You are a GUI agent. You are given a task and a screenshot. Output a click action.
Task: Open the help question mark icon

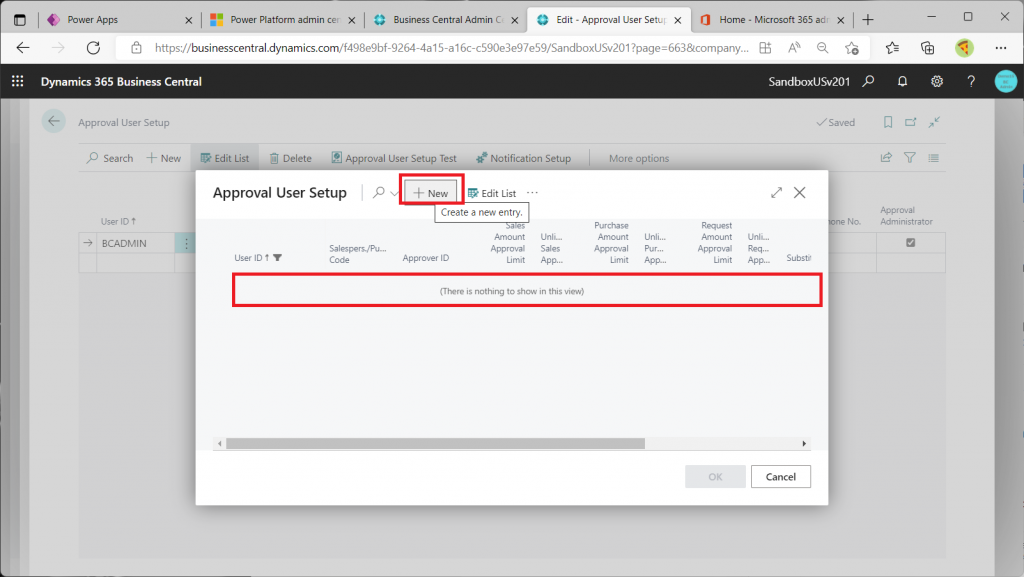[971, 81]
